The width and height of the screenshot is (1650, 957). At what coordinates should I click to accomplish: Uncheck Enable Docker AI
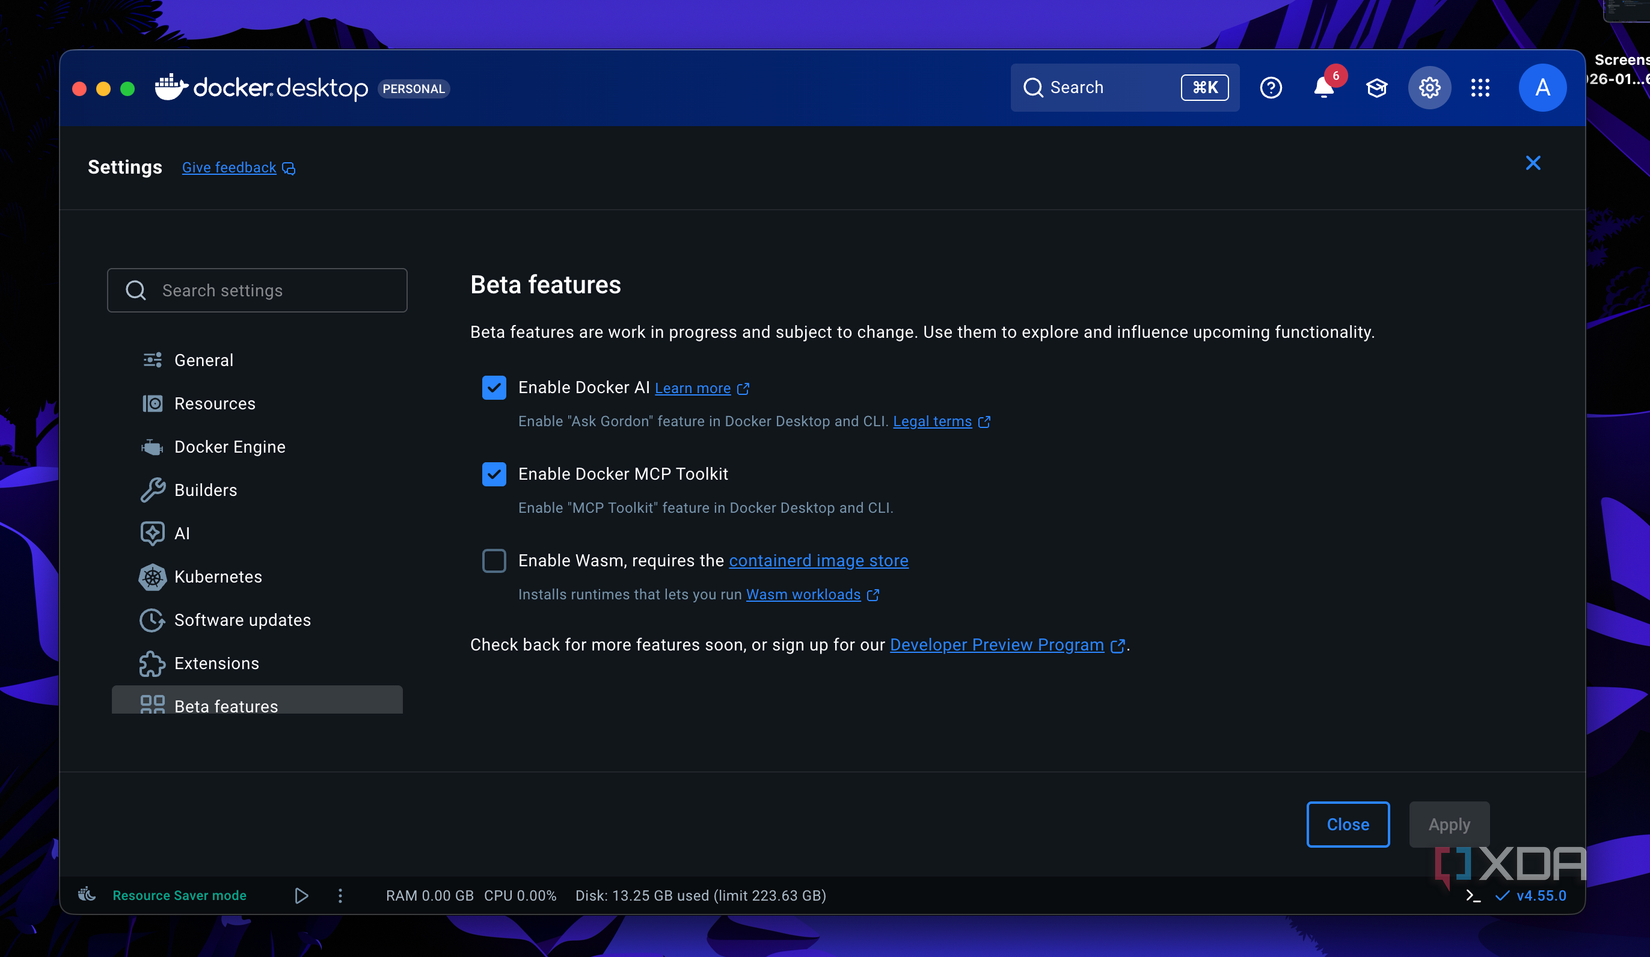[x=494, y=388]
